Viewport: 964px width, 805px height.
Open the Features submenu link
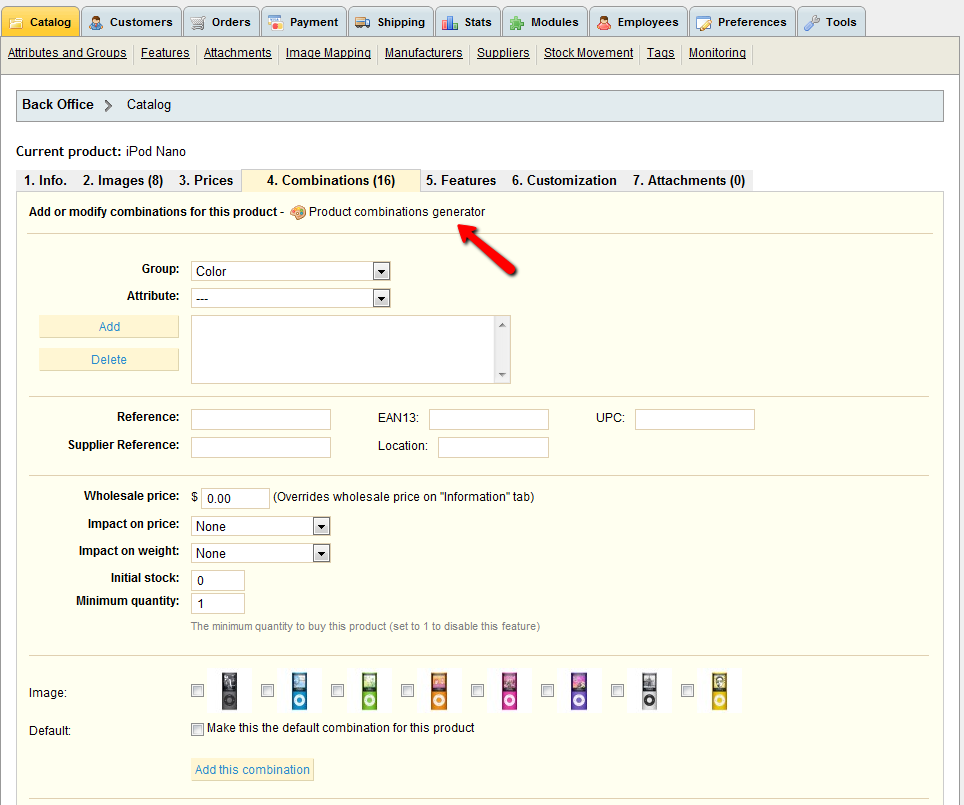tap(165, 53)
